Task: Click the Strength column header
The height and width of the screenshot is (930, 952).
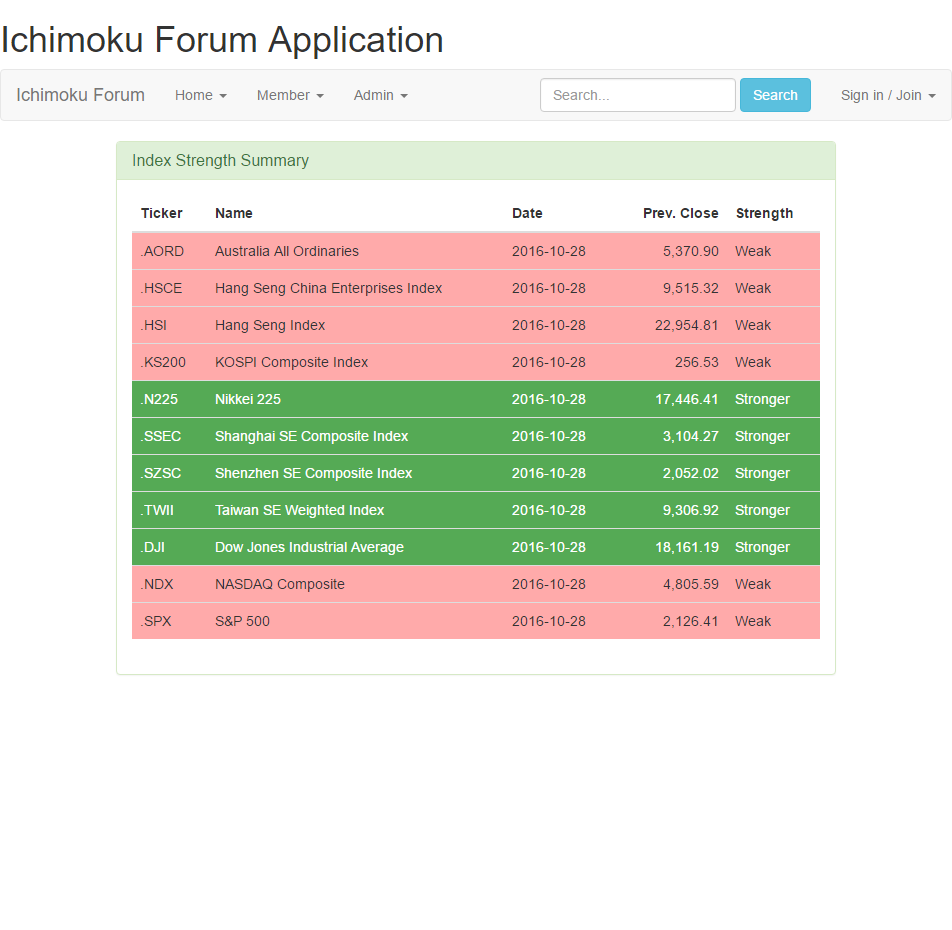Action: pos(764,213)
